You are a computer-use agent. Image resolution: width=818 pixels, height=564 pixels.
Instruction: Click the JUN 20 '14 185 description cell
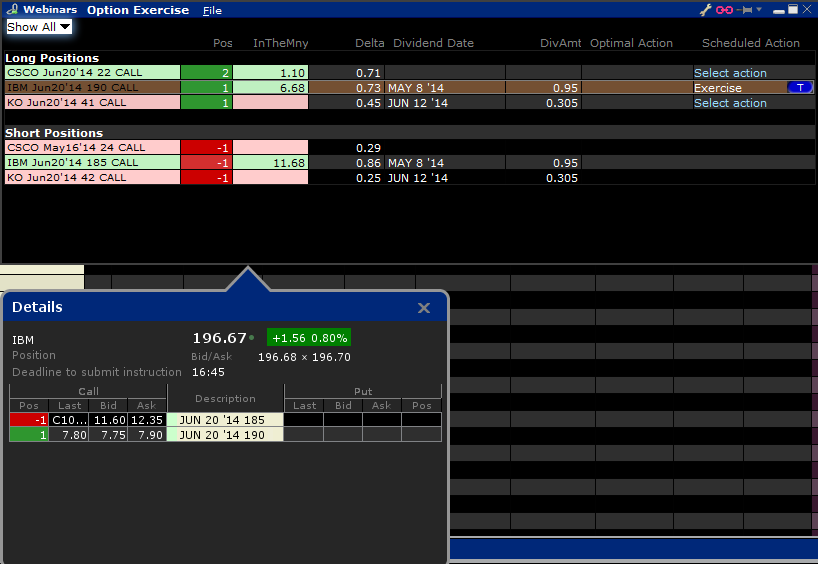[x=225, y=420]
